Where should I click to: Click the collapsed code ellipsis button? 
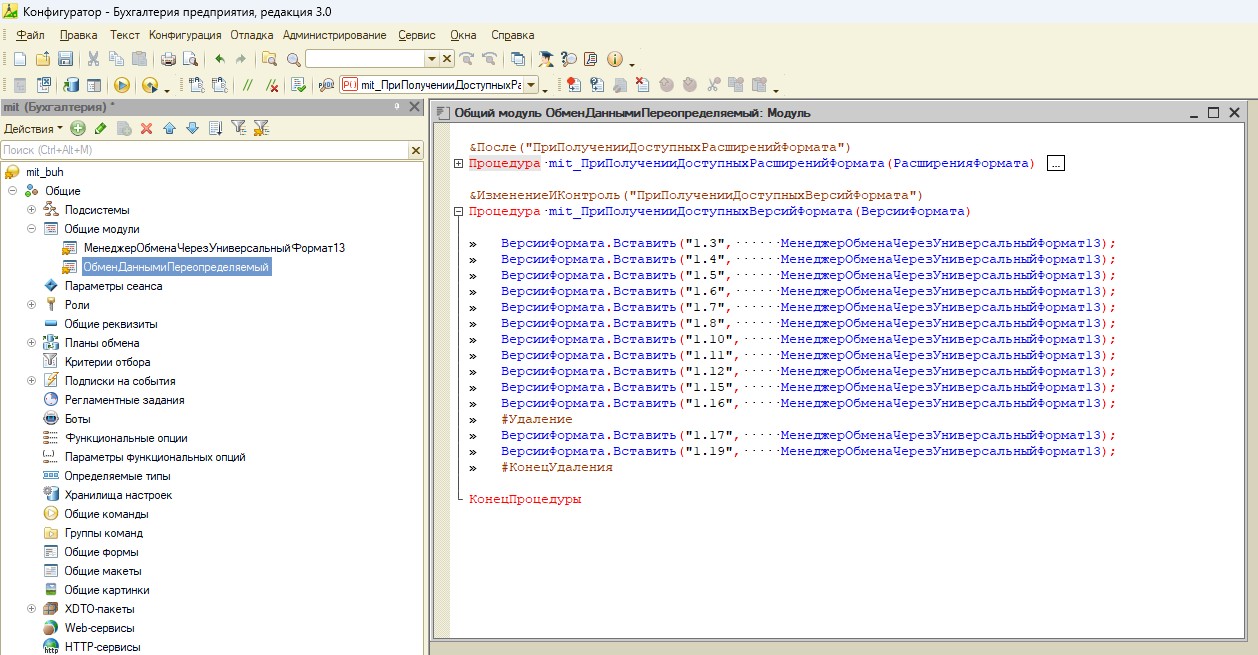point(1056,164)
